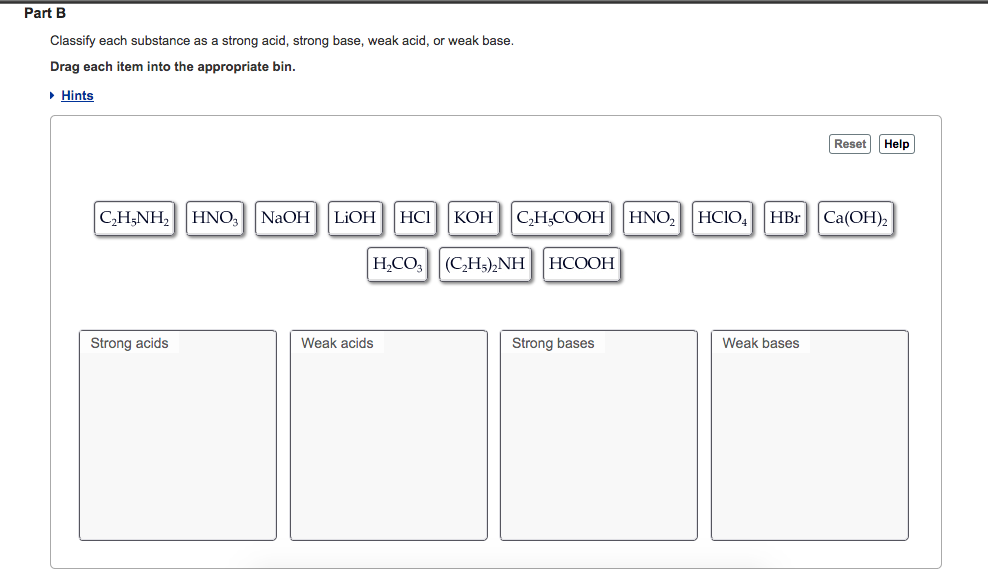Select the NaOH tile

[286, 217]
